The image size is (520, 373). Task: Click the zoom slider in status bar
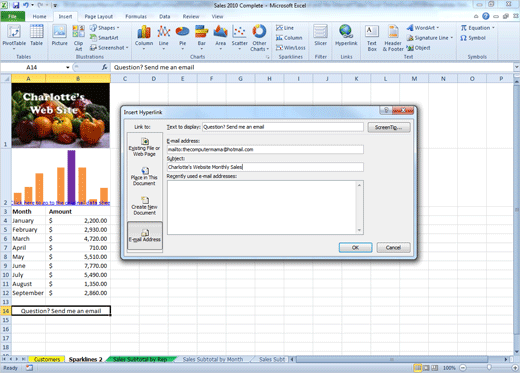click(x=489, y=368)
